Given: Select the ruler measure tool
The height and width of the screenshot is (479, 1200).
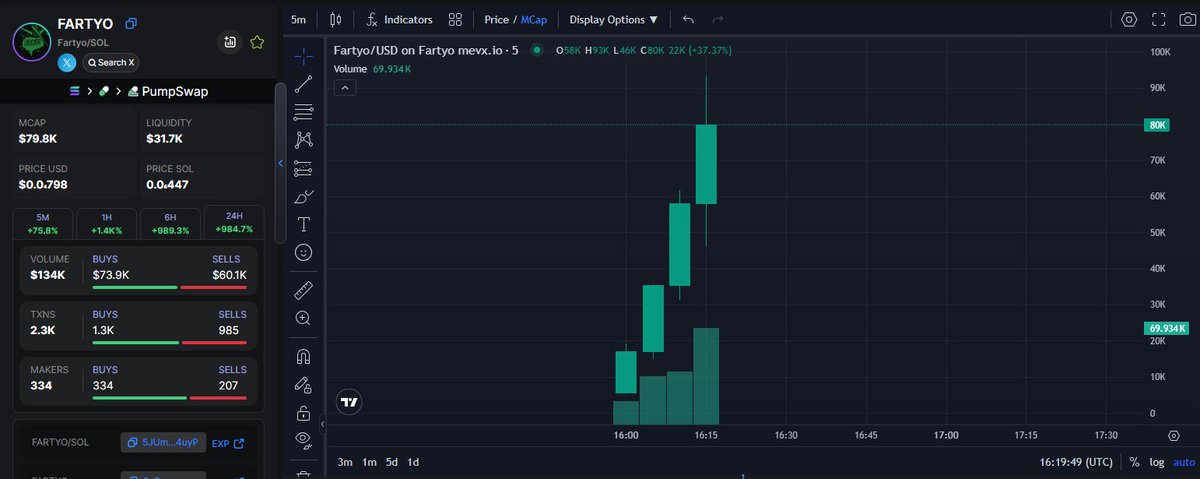Looking at the screenshot, I should point(304,290).
